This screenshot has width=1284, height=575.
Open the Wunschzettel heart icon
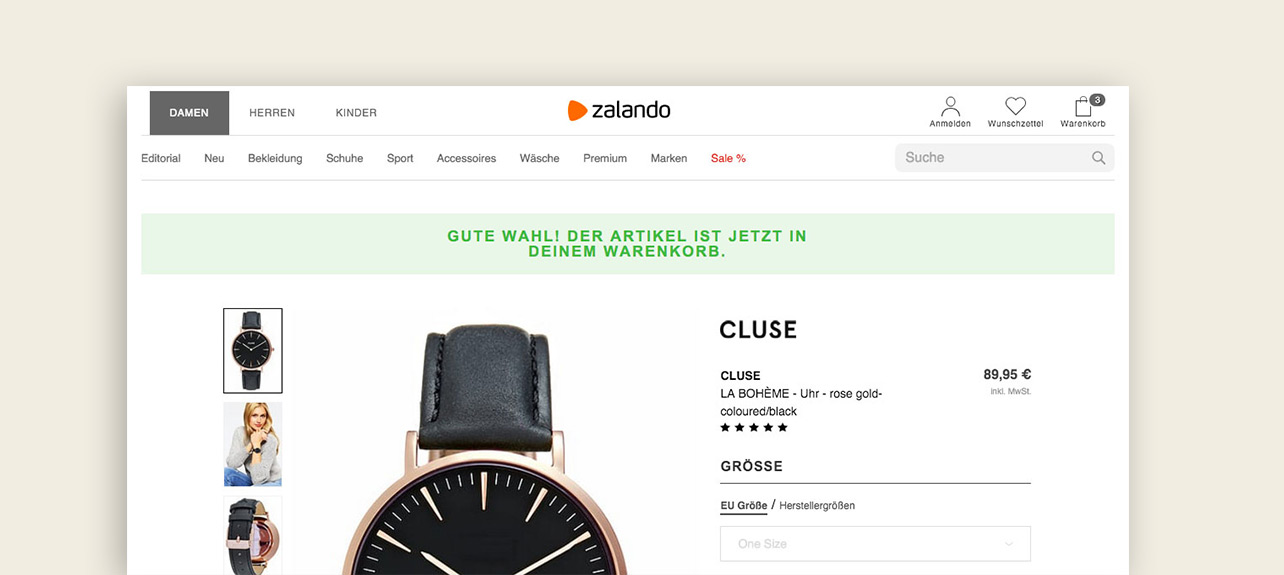[x=1015, y=106]
